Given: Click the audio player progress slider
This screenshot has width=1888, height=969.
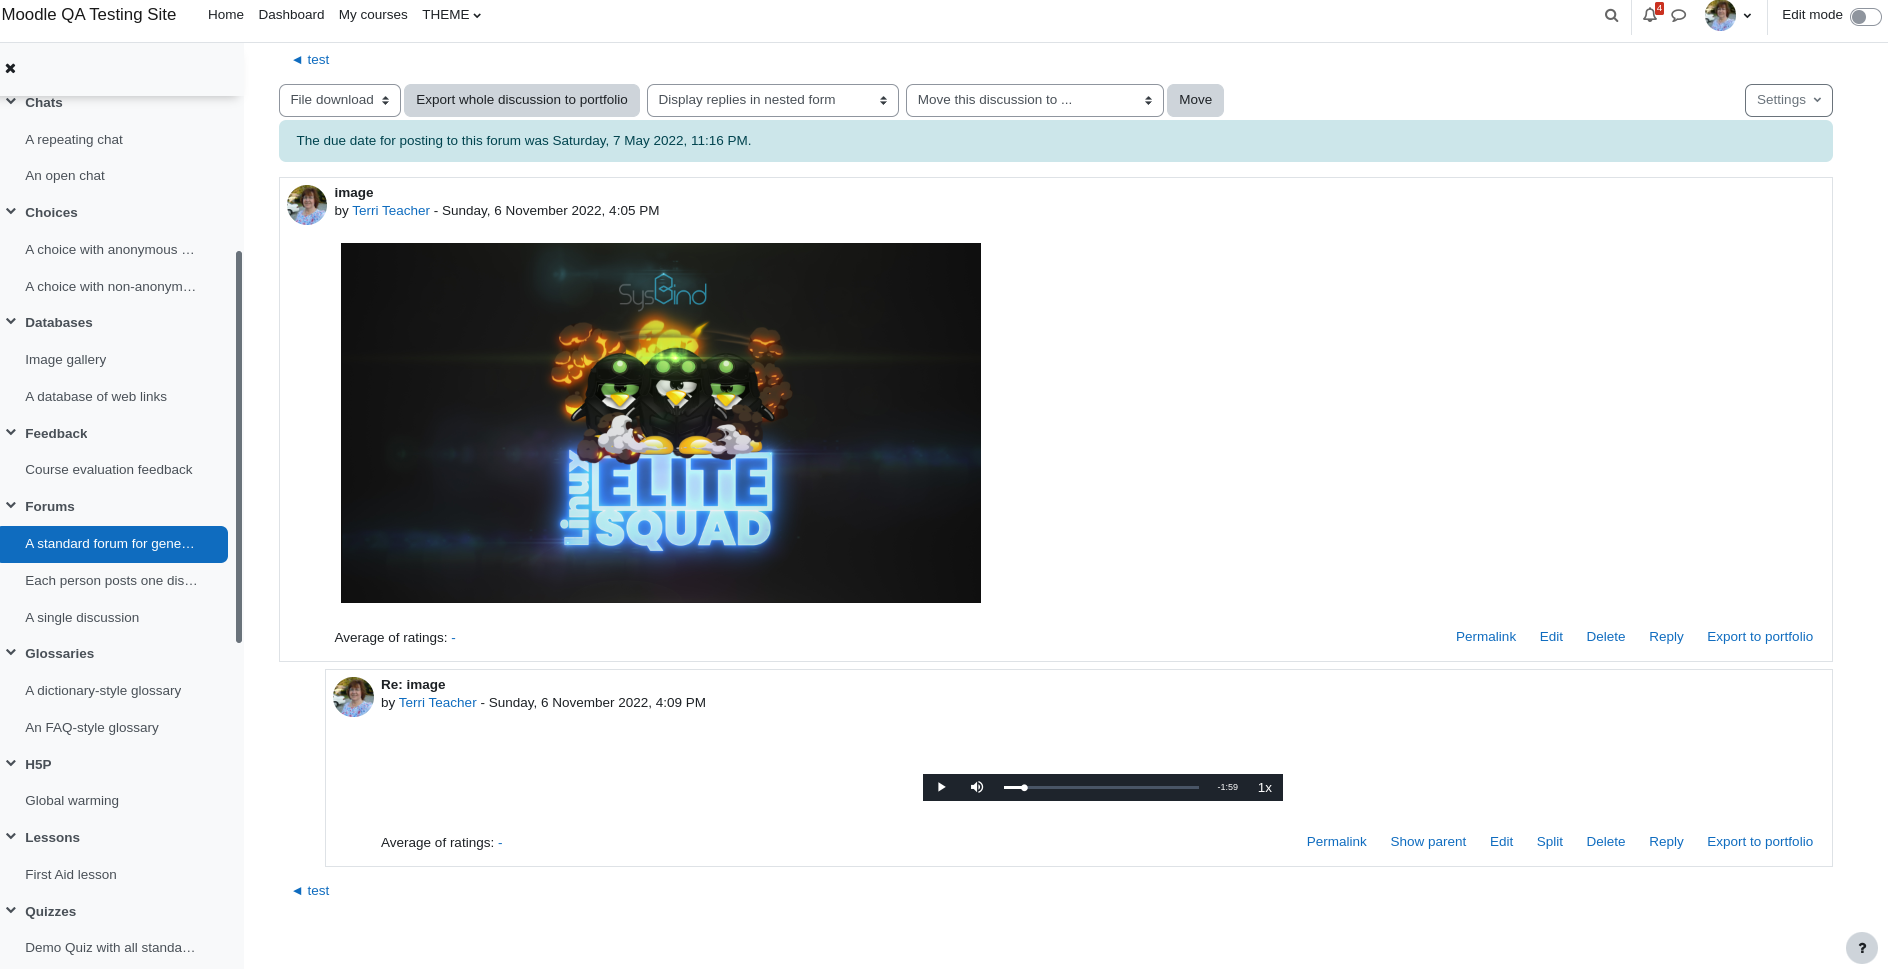Looking at the screenshot, I should point(1101,787).
